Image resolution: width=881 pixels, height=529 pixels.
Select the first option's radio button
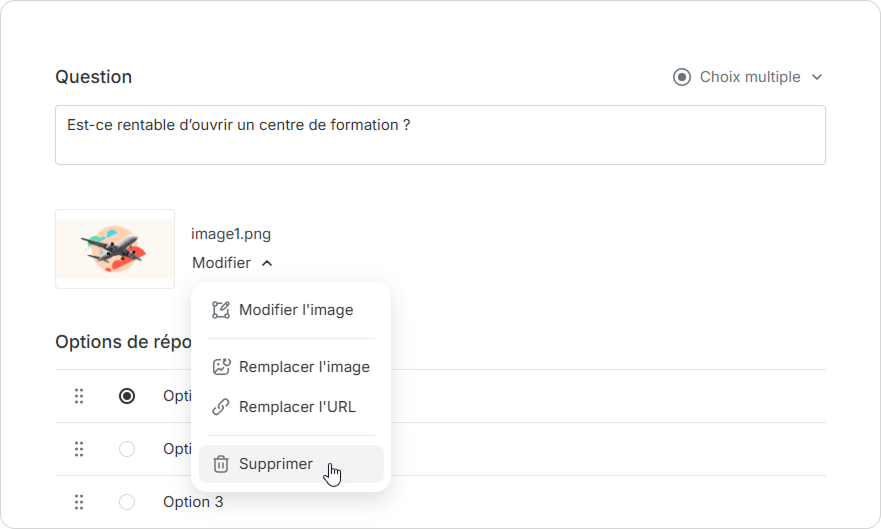127,396
